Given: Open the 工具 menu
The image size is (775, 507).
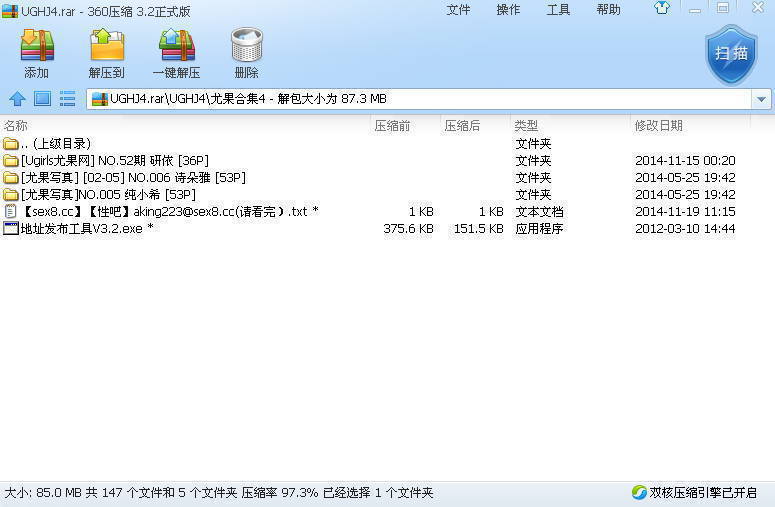Looking at the screenshot, I should click(x=559, y=10).
